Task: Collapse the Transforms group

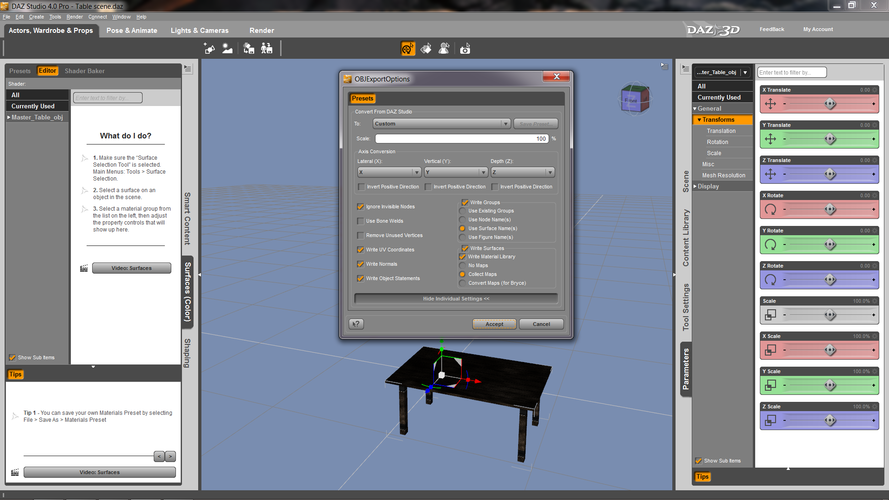Action: coord(700,120)
